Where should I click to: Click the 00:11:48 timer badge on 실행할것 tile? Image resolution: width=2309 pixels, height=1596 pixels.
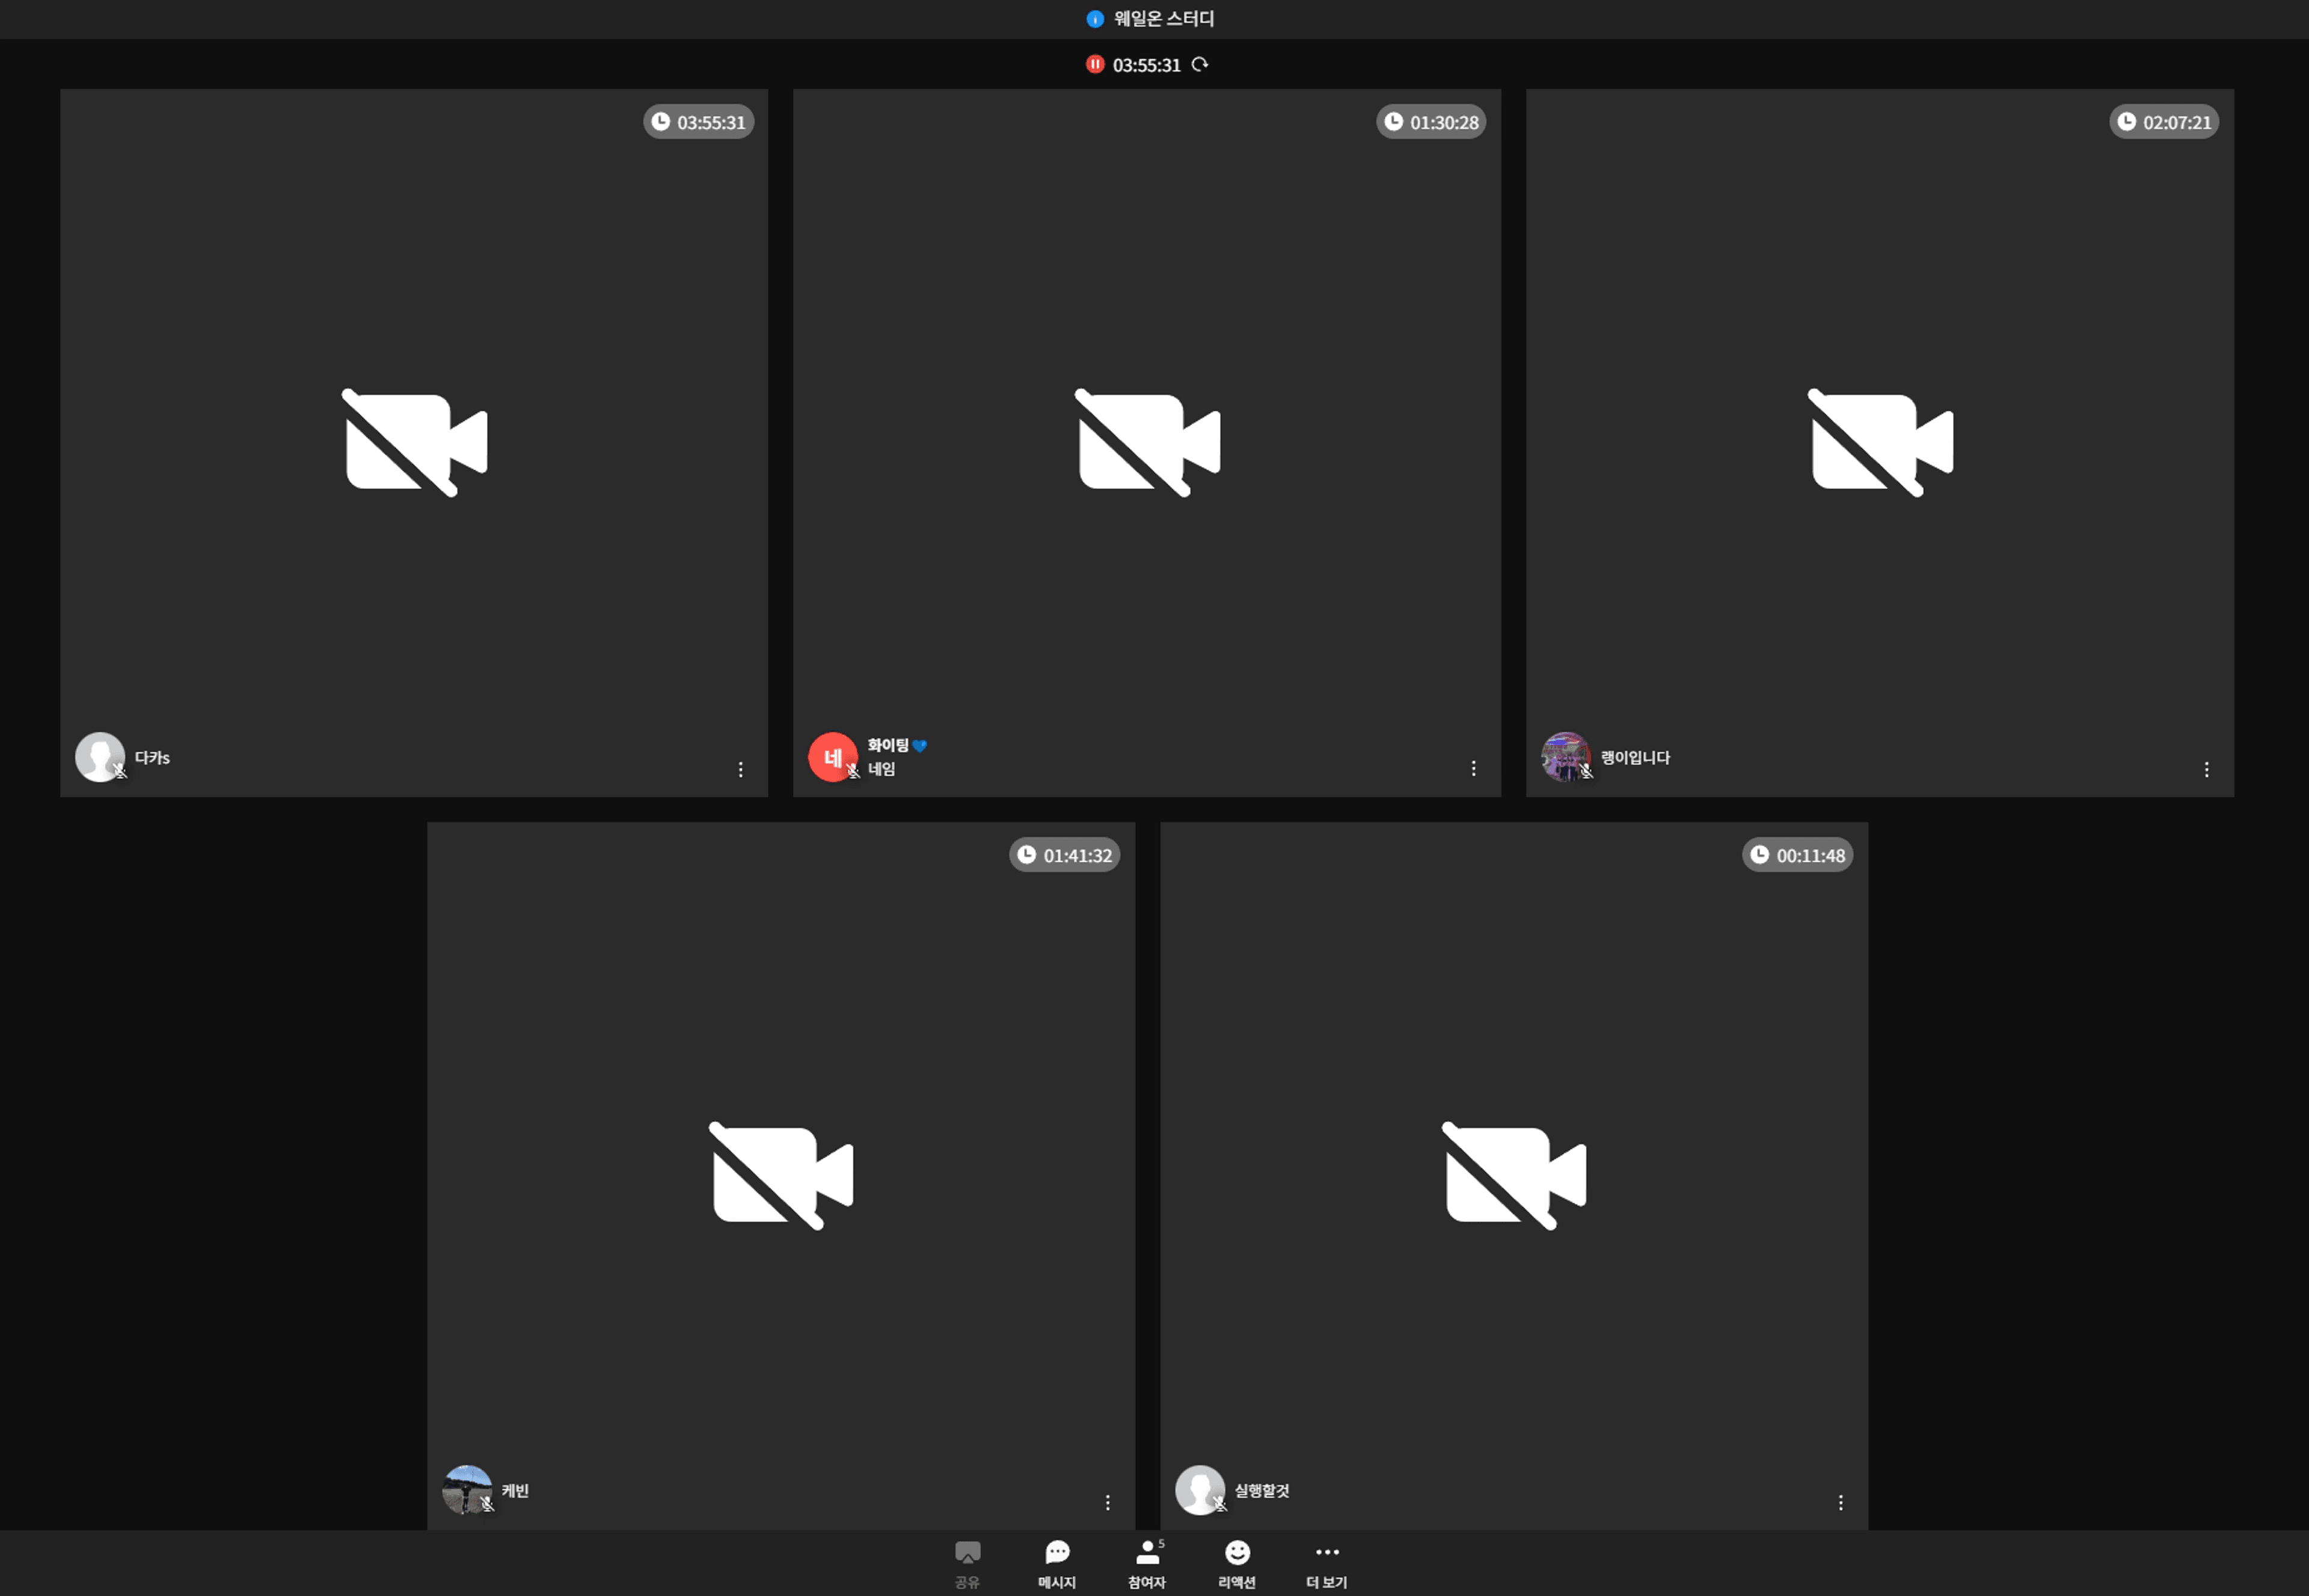[x=1797, y=855]
